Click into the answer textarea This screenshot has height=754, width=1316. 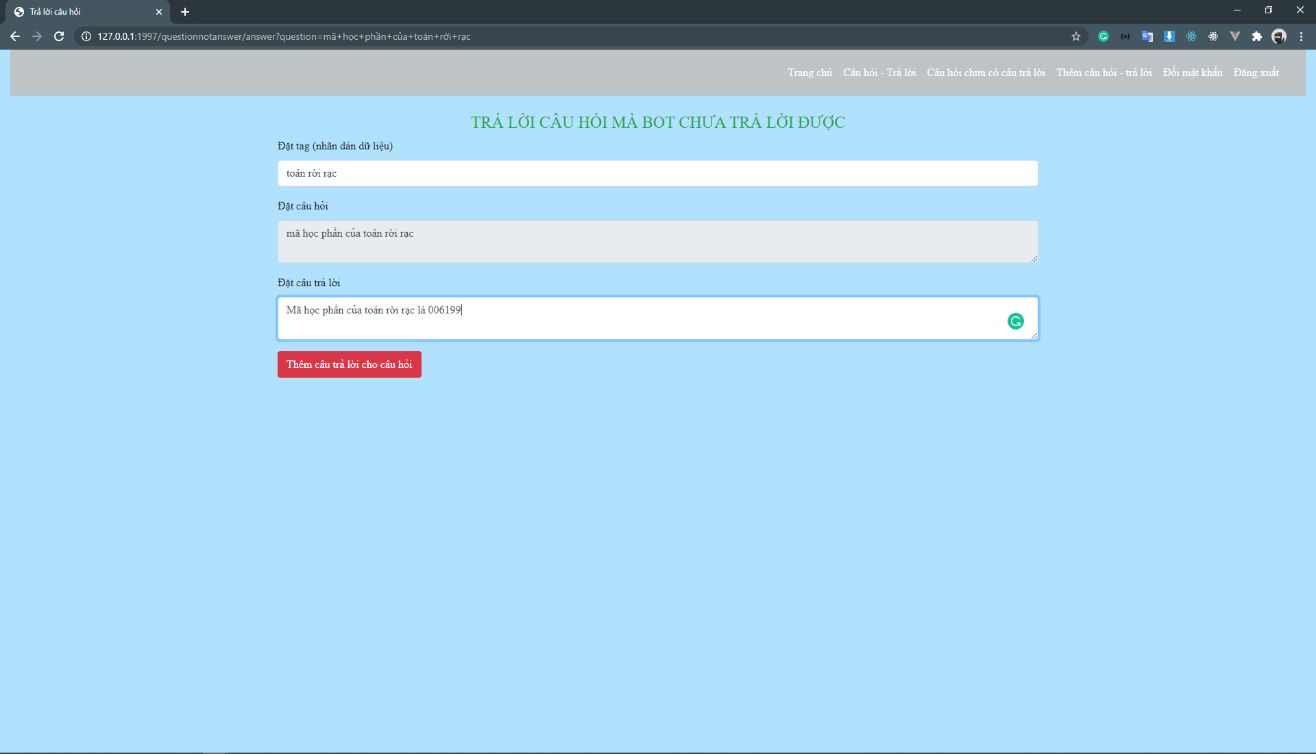[x=657, y=318]
